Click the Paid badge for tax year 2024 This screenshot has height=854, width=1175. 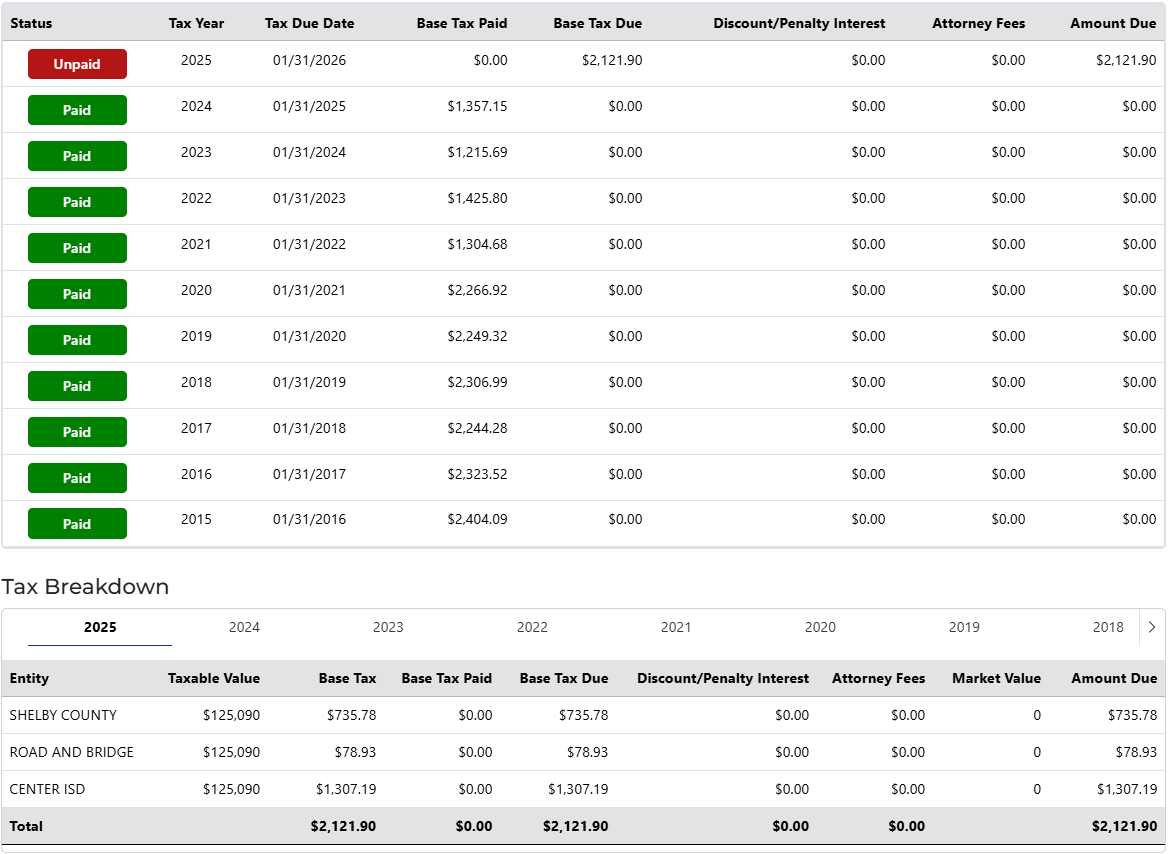click(x=77, y=110)
